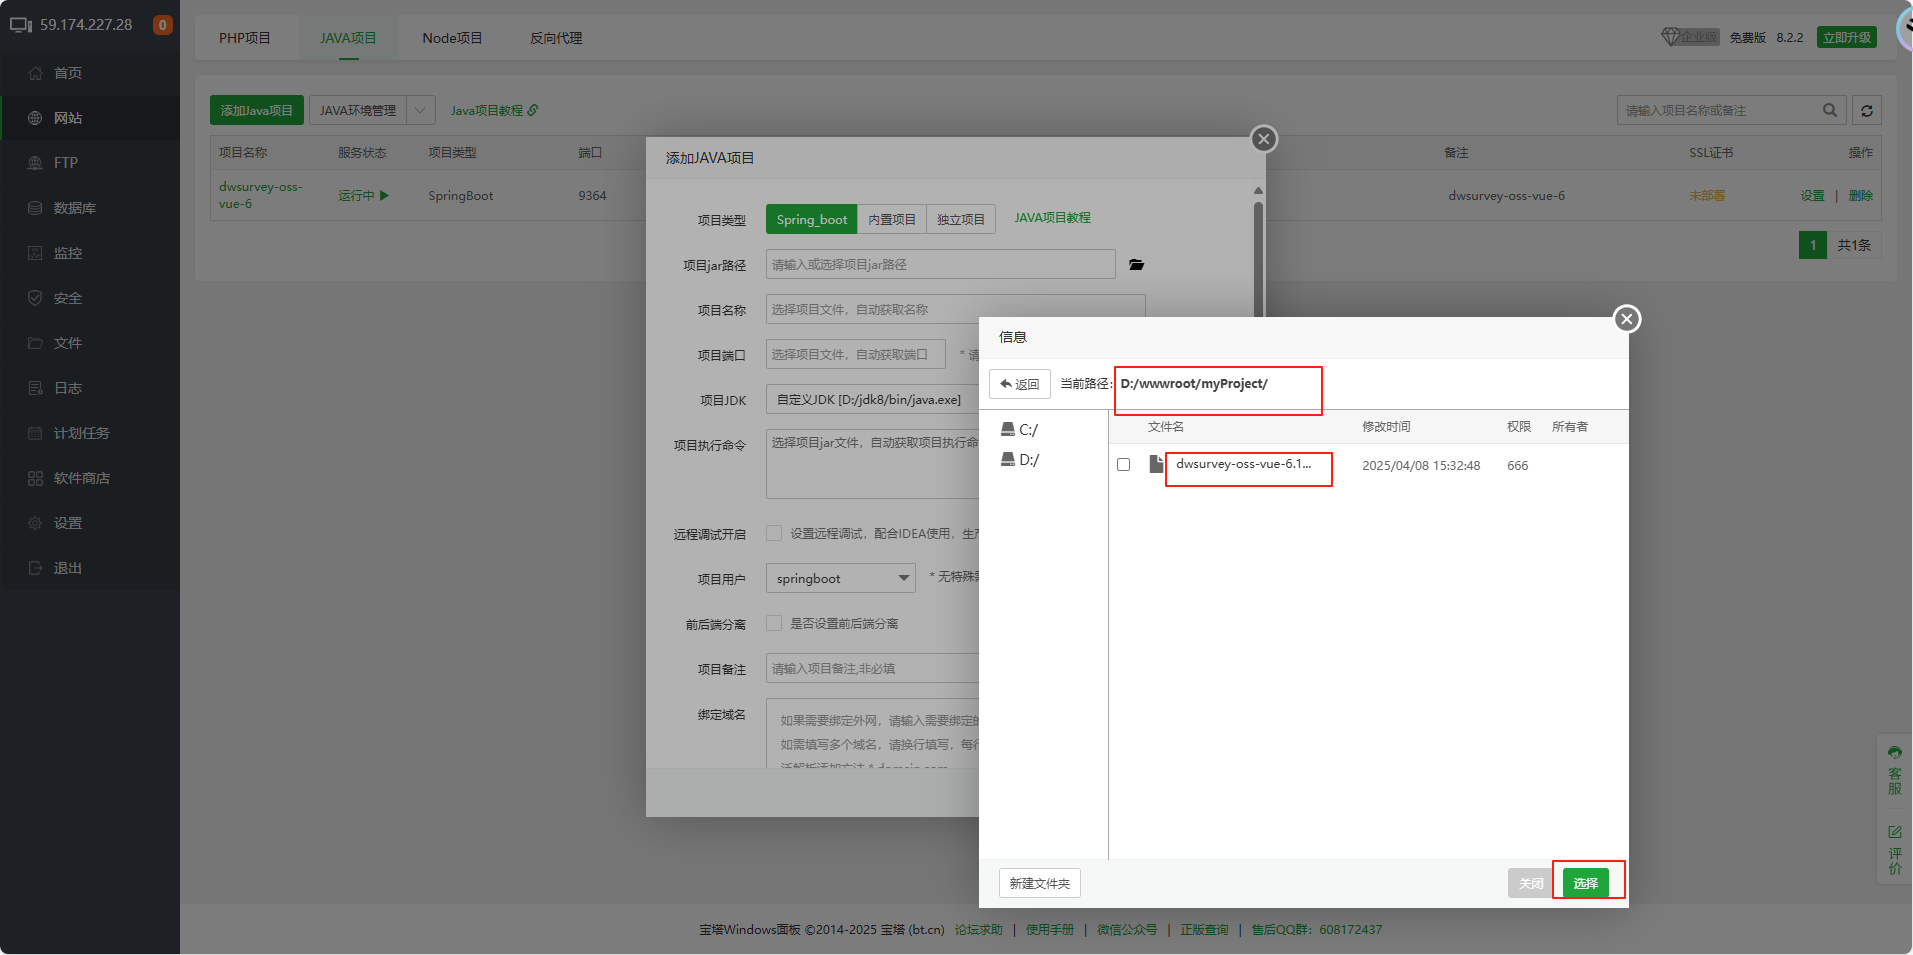Enable remote debugging checkbox
This screenshot has height=955, width=1913.
point(774,534)
